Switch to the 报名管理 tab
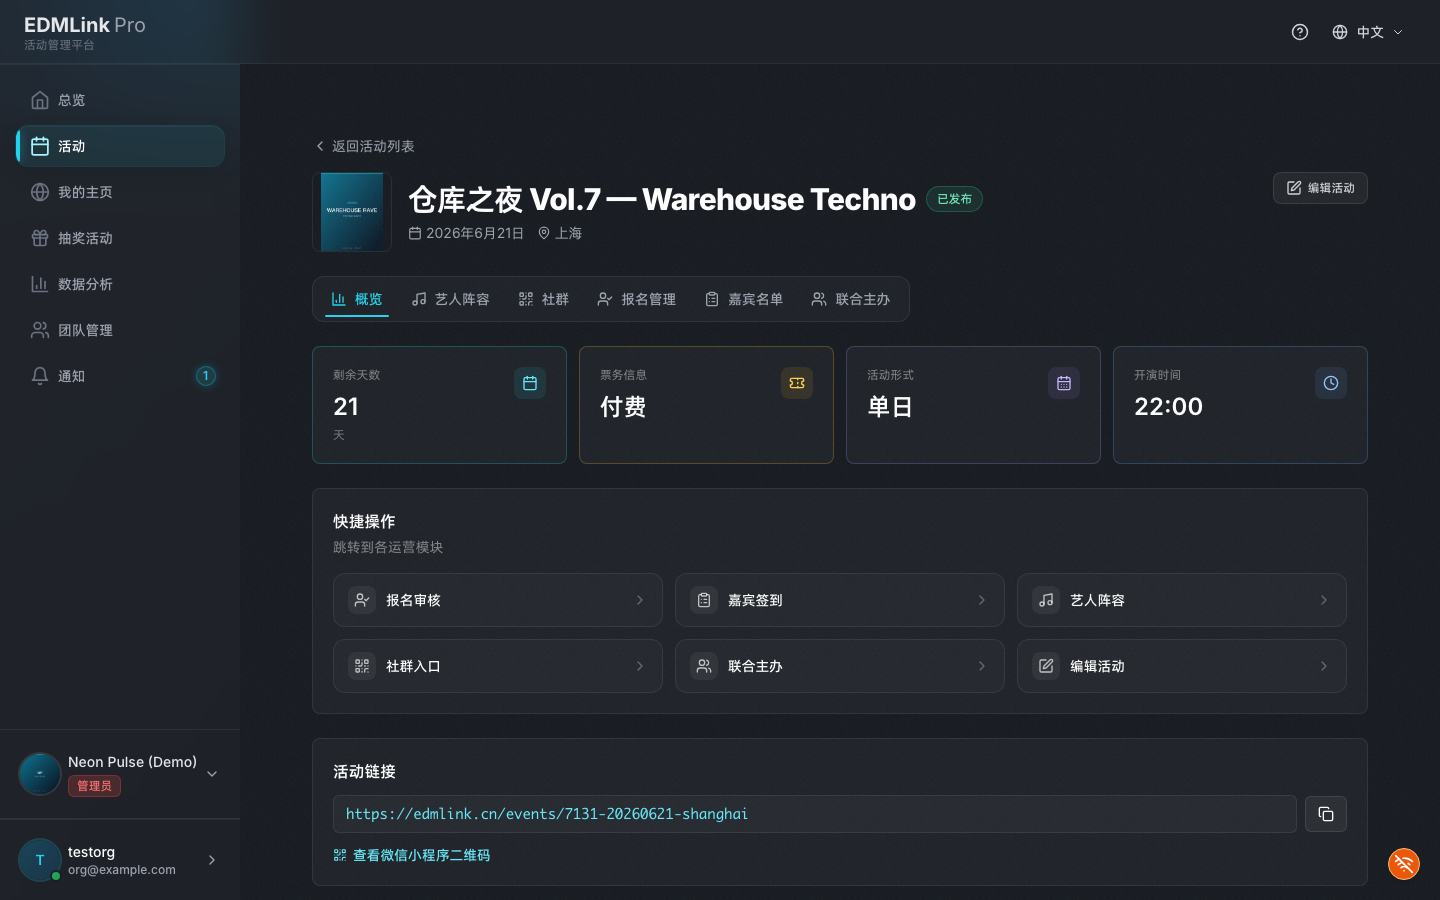 point(636,299)
